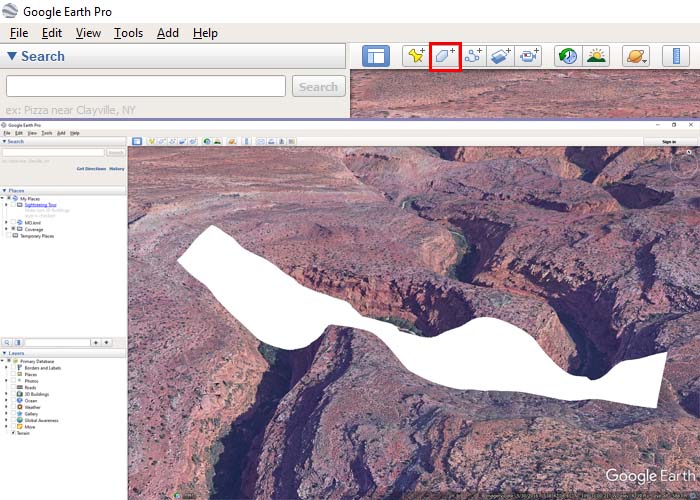Open the View menu in large menu bar
The width and height of the screenshot is (700, 500).
[88, 33]
